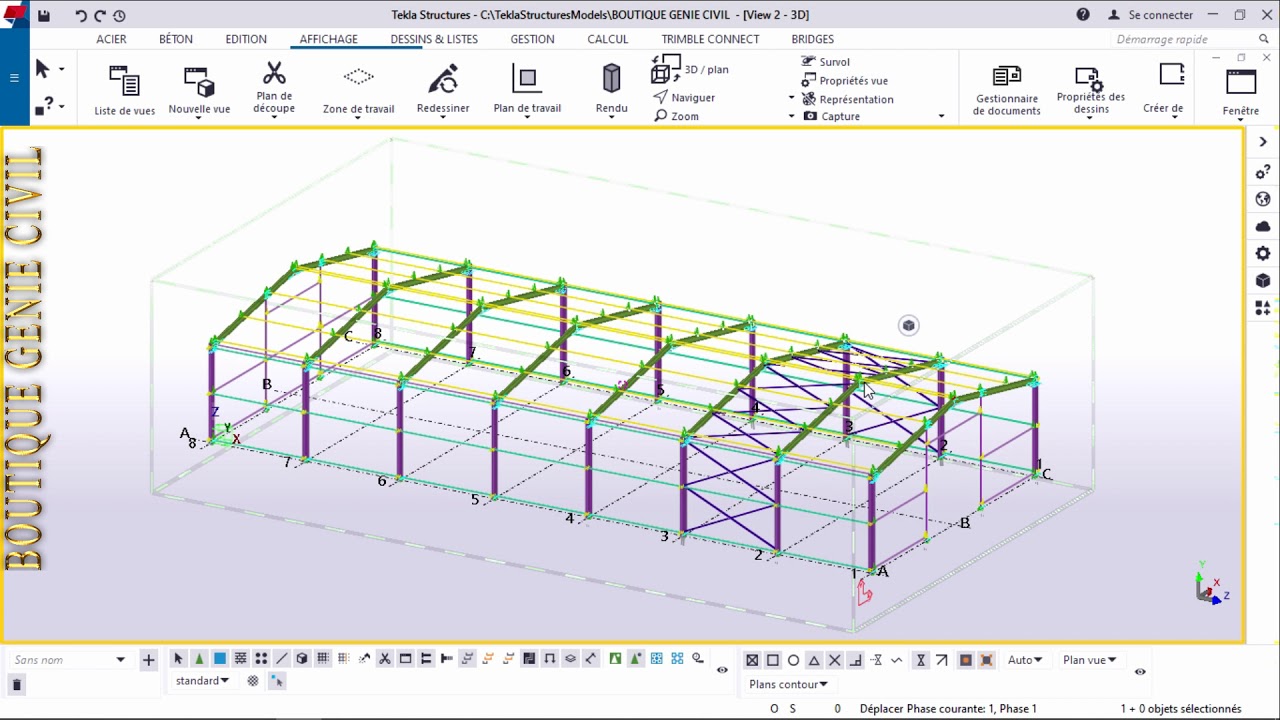The width and height of the screenshot is (1280, 720).
Task: Open the standard filter dropdown
Action: tap(202, 681)
